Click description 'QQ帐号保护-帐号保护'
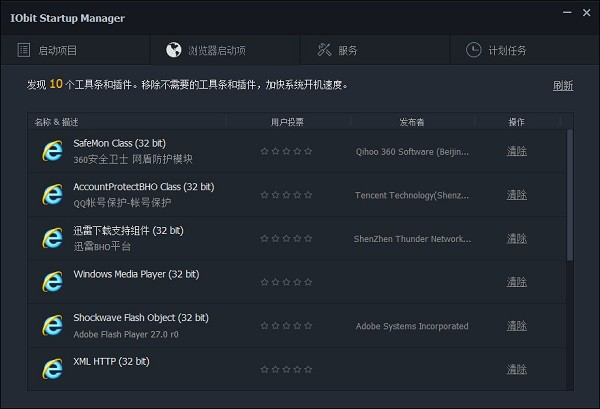This screenshot has width=600, height=409. 122,203
